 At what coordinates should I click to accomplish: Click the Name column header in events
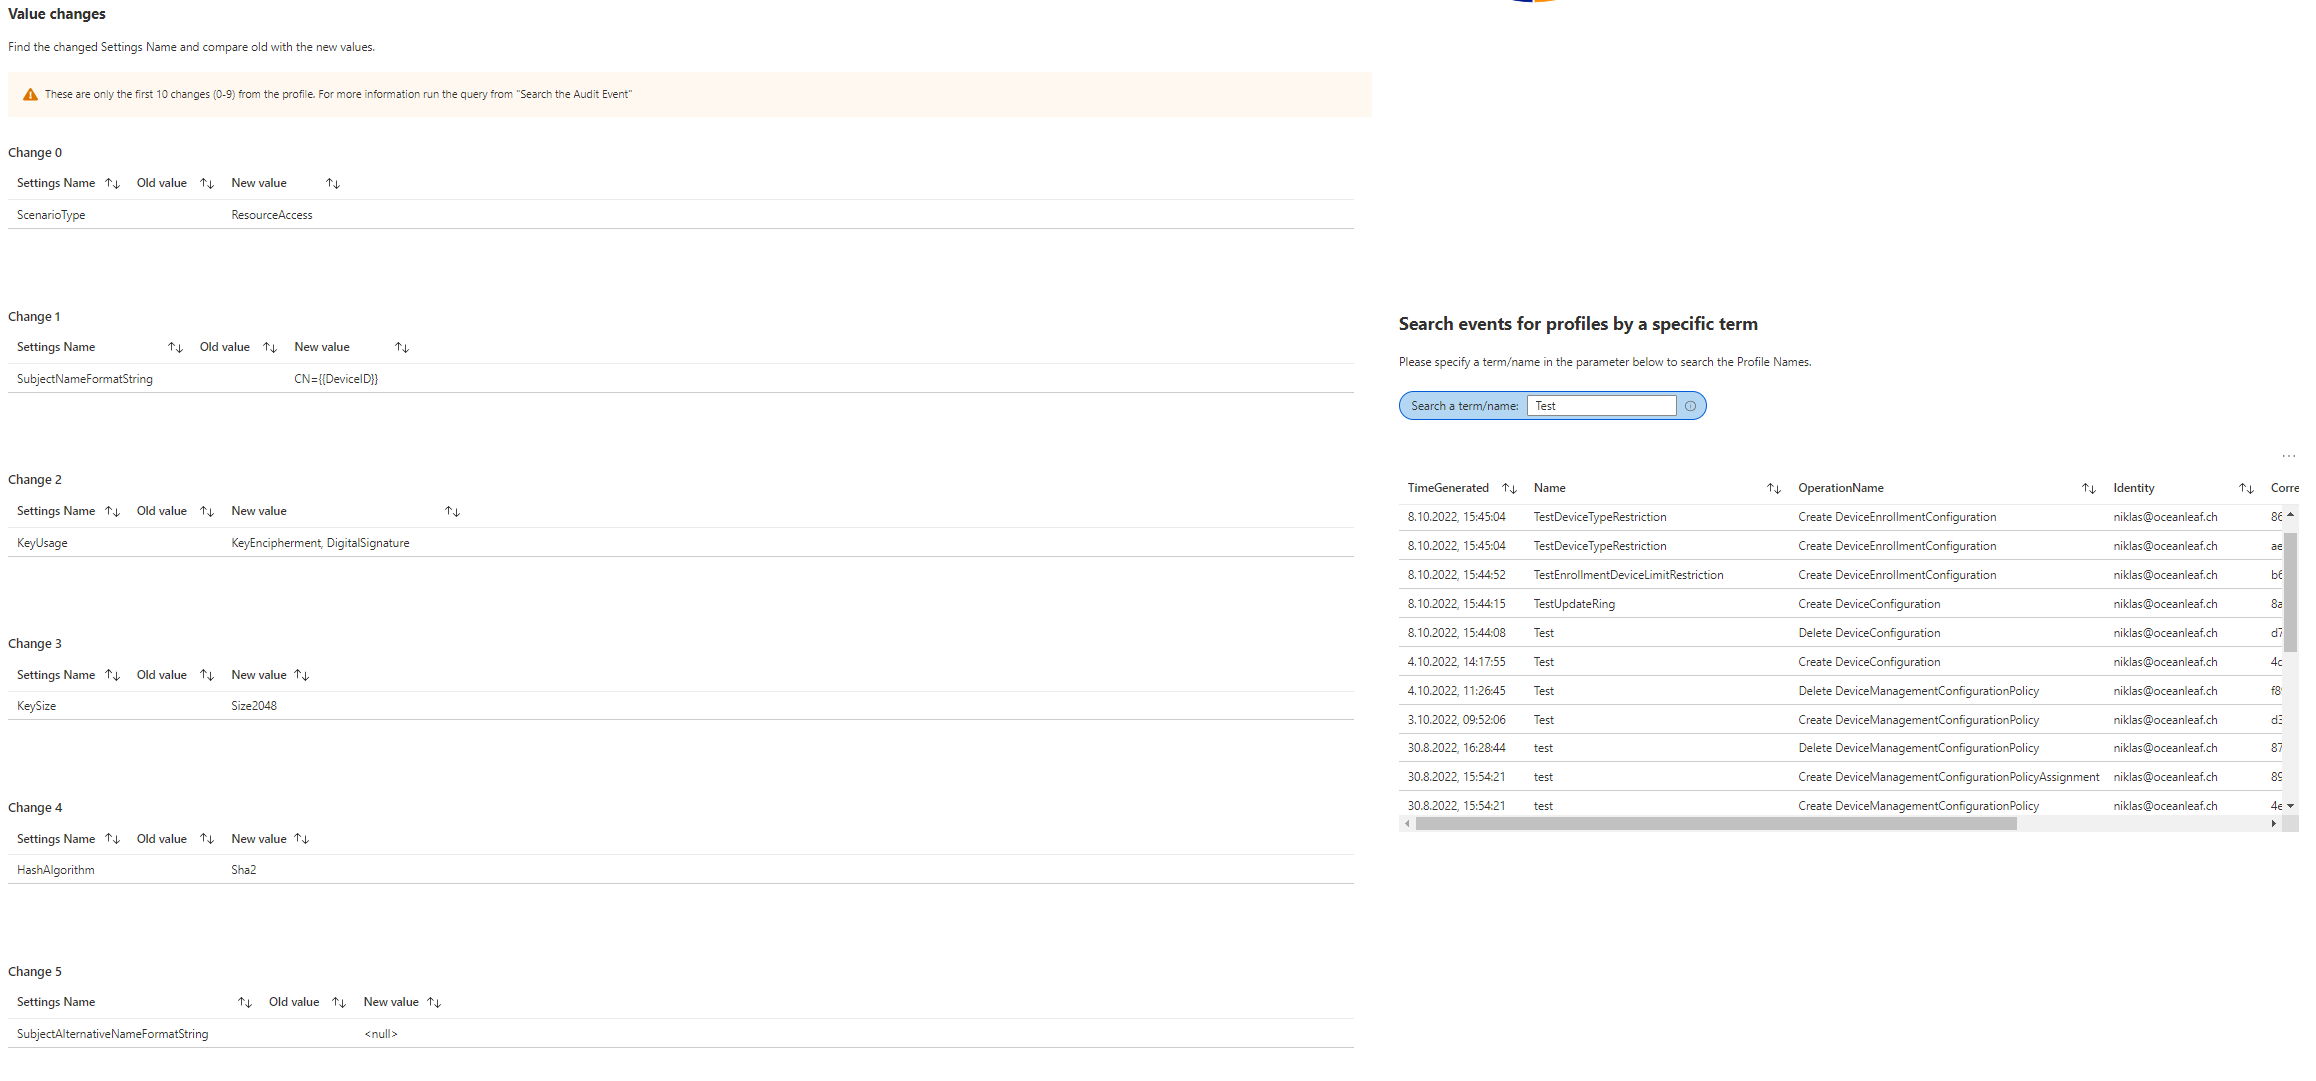point(1549,488)
